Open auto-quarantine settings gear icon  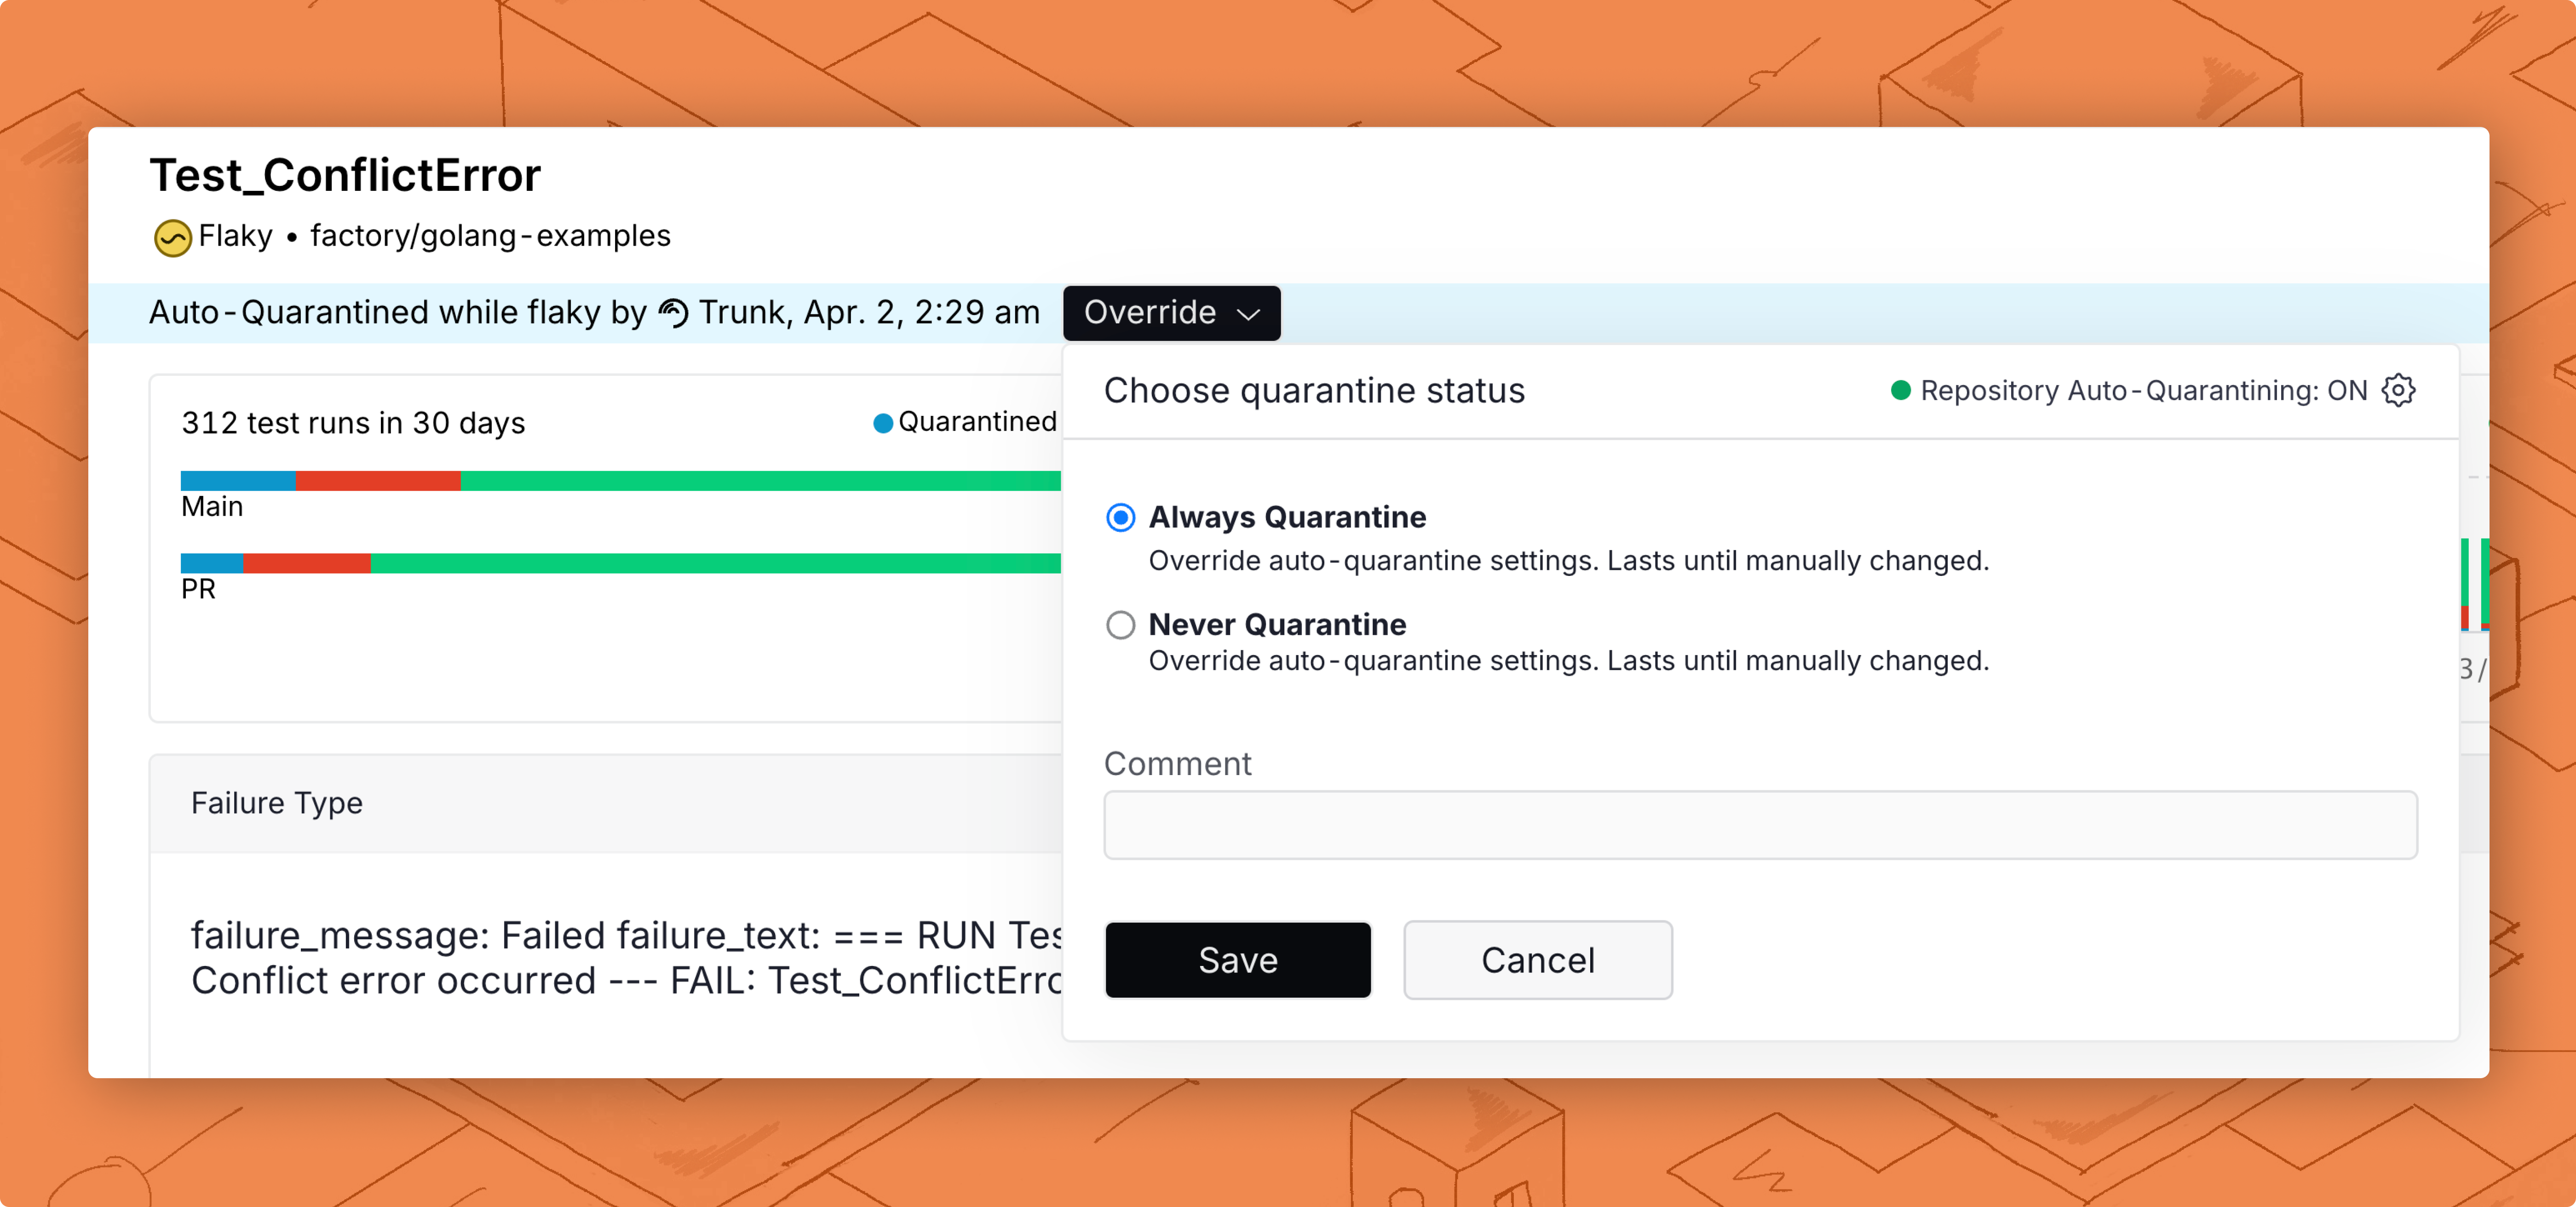pyautogui.click(x=2398, y=390)
